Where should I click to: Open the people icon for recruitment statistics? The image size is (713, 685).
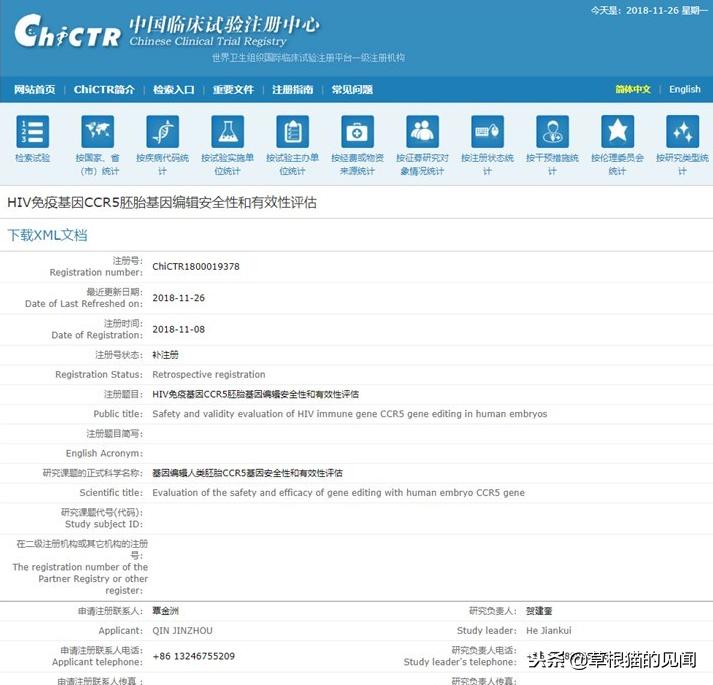click(x=422, y=131)
